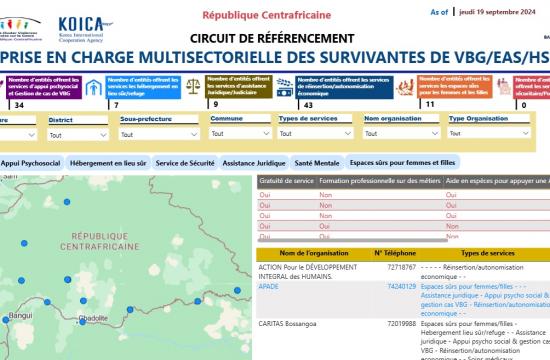
Task: Click the Gratuité de service column header
Action: (287, 181)
